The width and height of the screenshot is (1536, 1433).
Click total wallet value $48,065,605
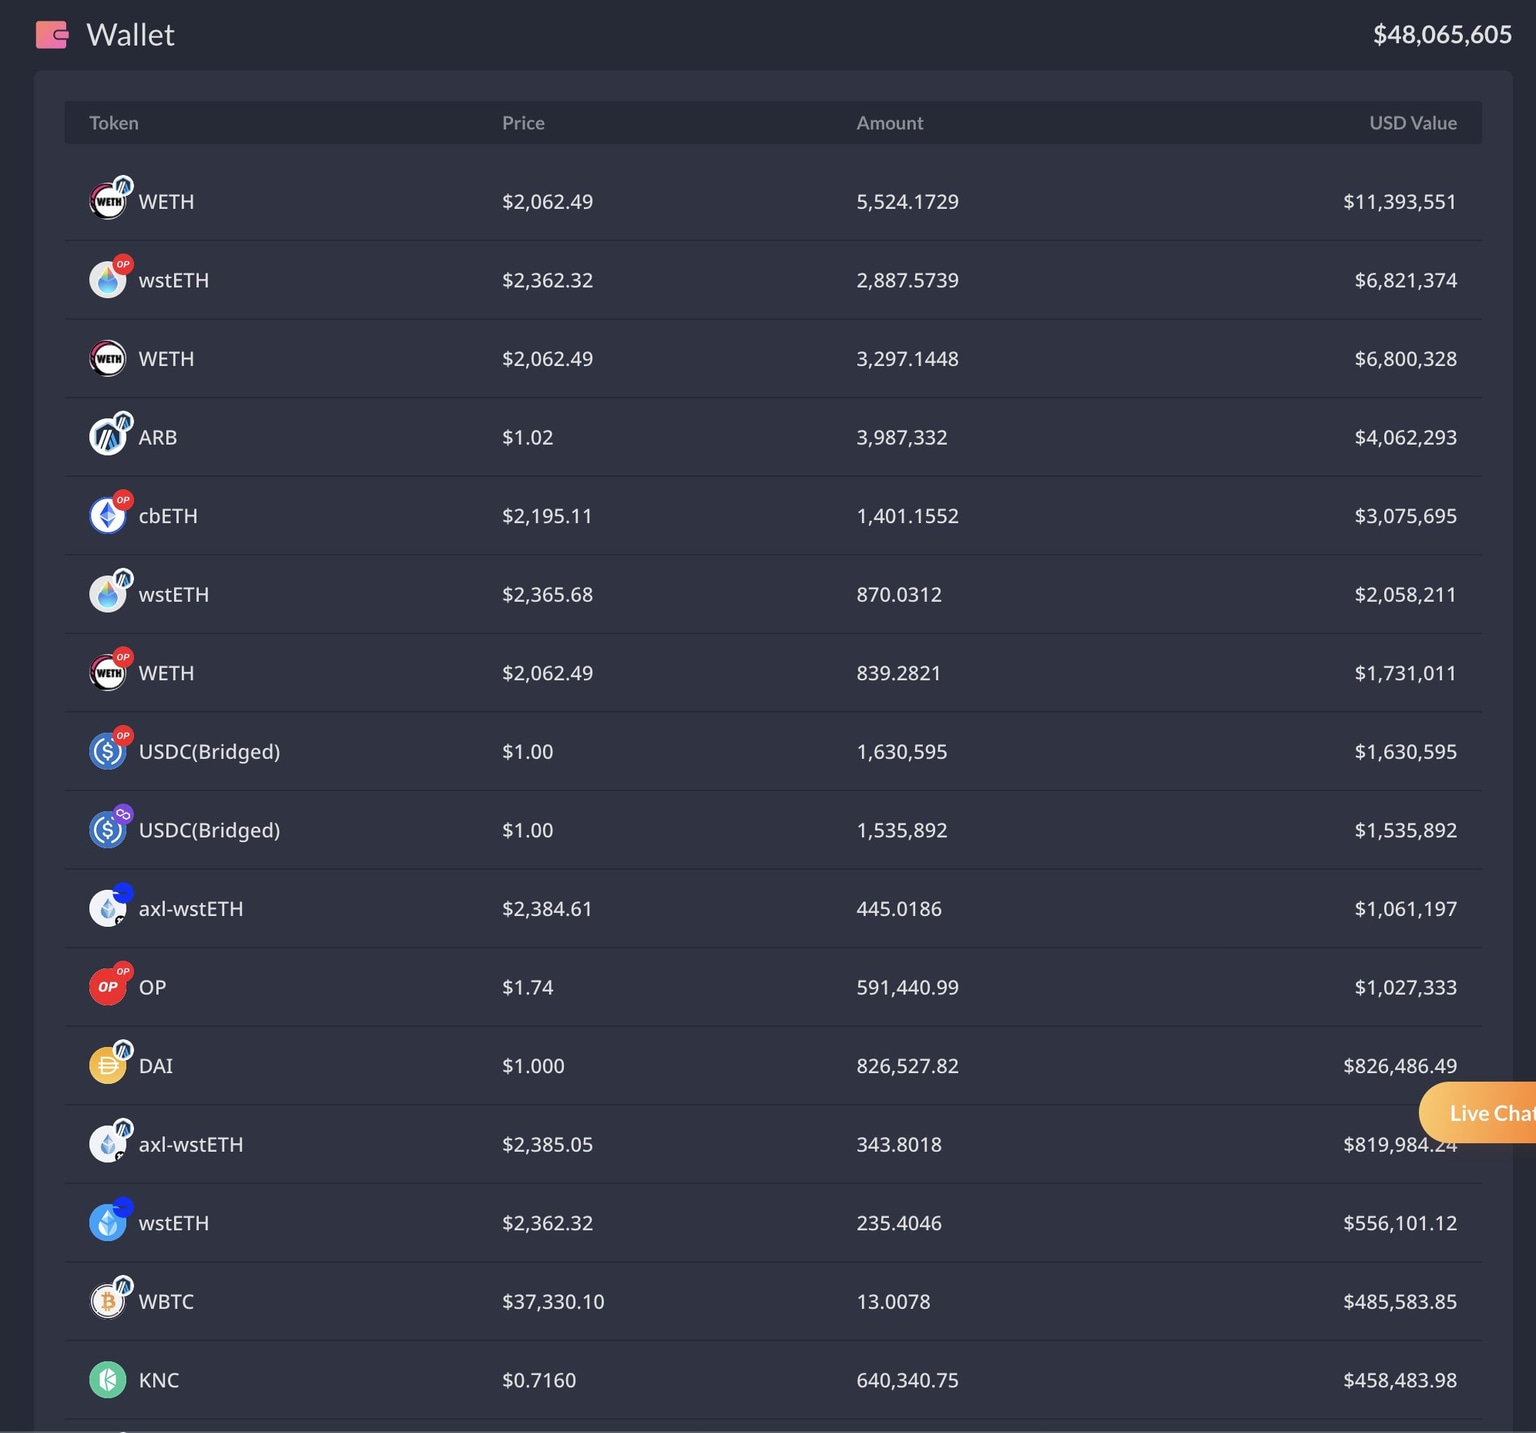coord(1441,35)
